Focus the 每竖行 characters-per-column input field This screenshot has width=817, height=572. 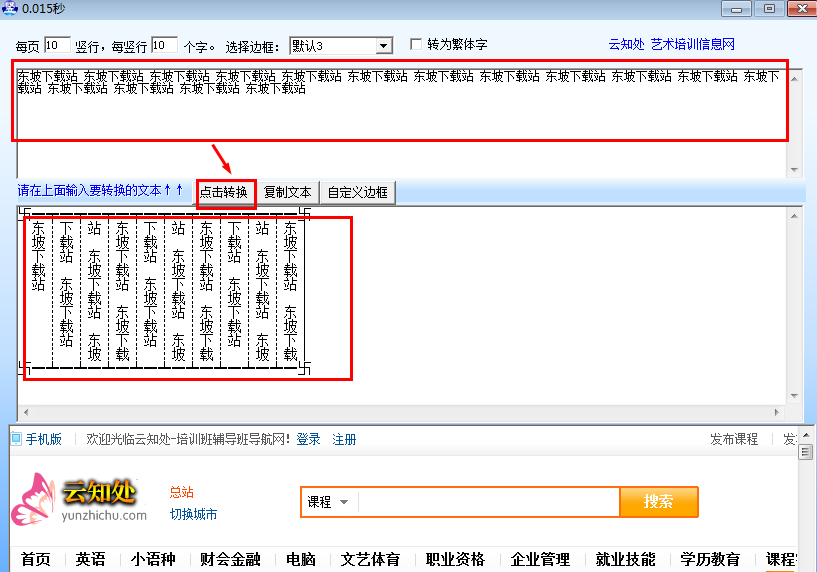164,45
